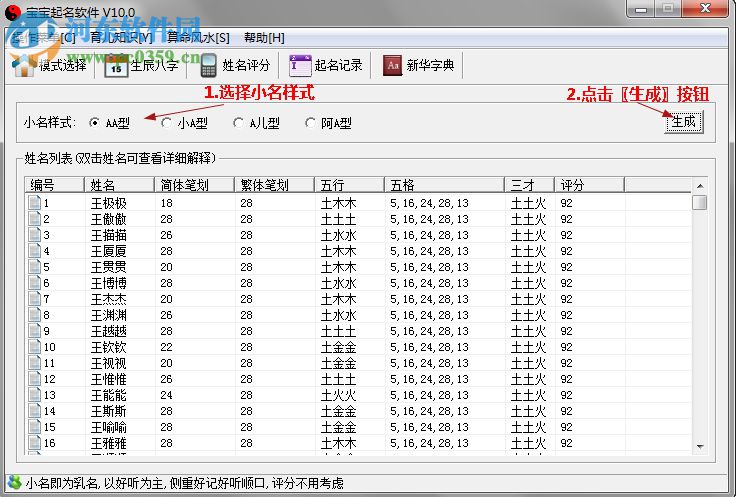
Task: Select the 小A型 nickname style
Action: (166, 123)
